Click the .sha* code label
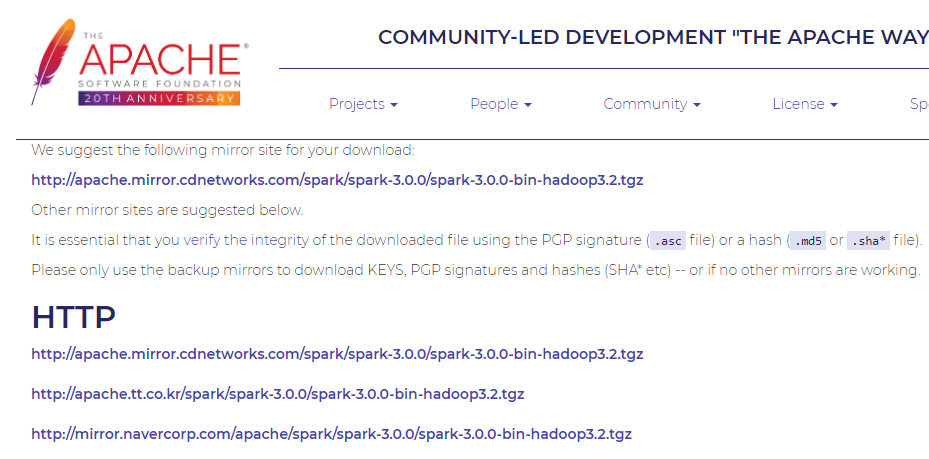 coord(868,241)
